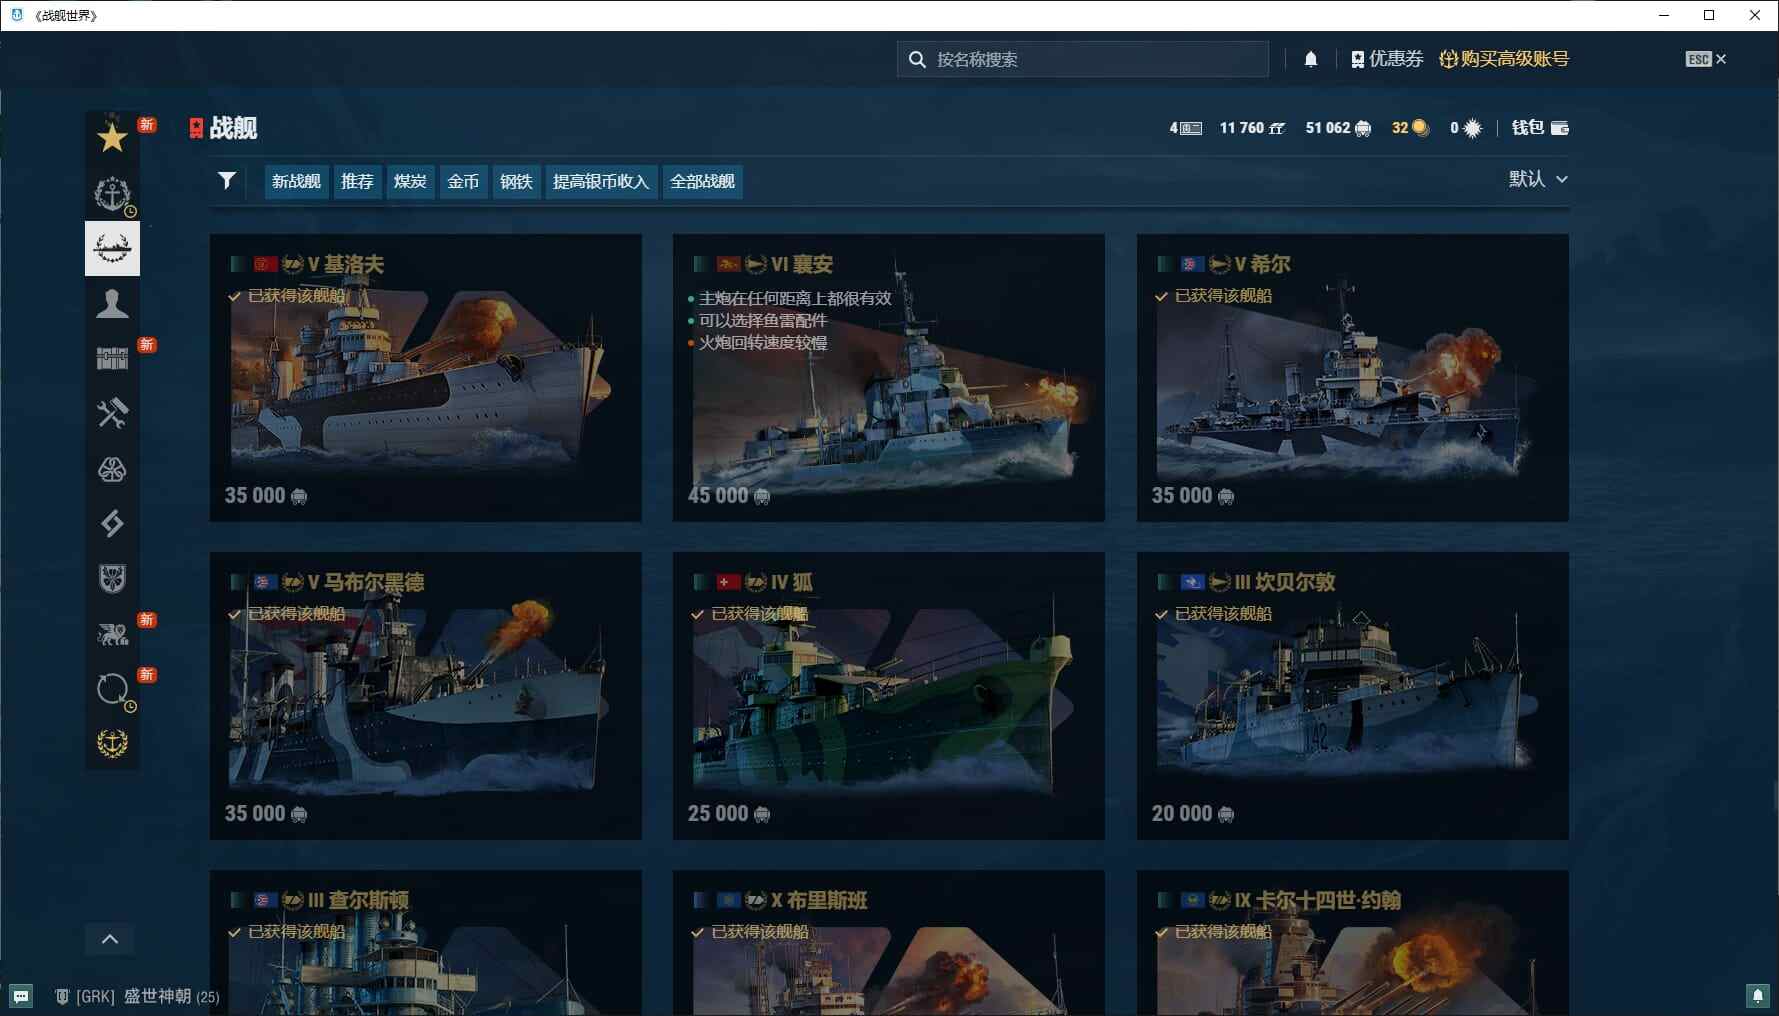Open the containers crate sidebar icon

[x=112, y=358]
